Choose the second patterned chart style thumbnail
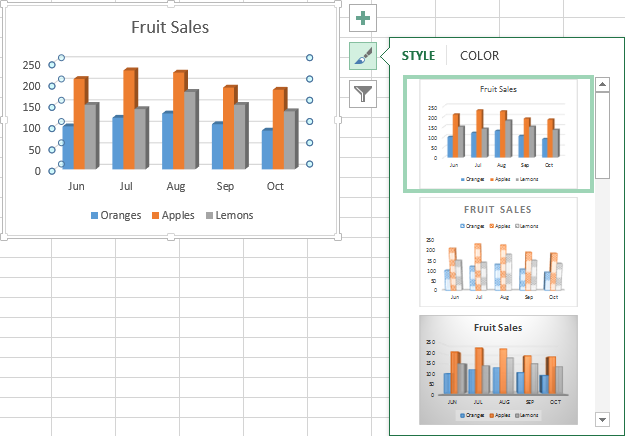 click(x=498, y=251)
